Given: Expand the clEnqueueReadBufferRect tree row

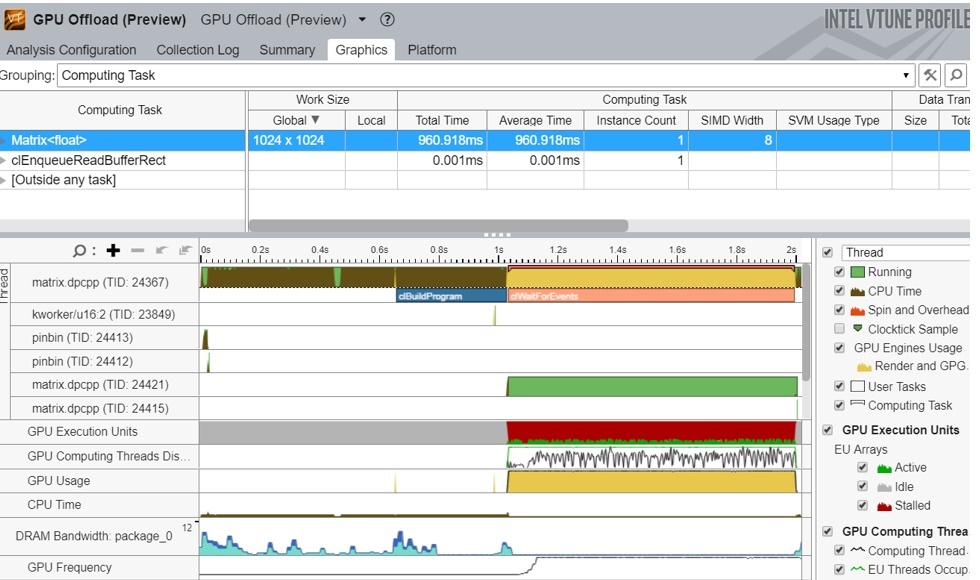Looking at the screenshot, I should (5, 161).
